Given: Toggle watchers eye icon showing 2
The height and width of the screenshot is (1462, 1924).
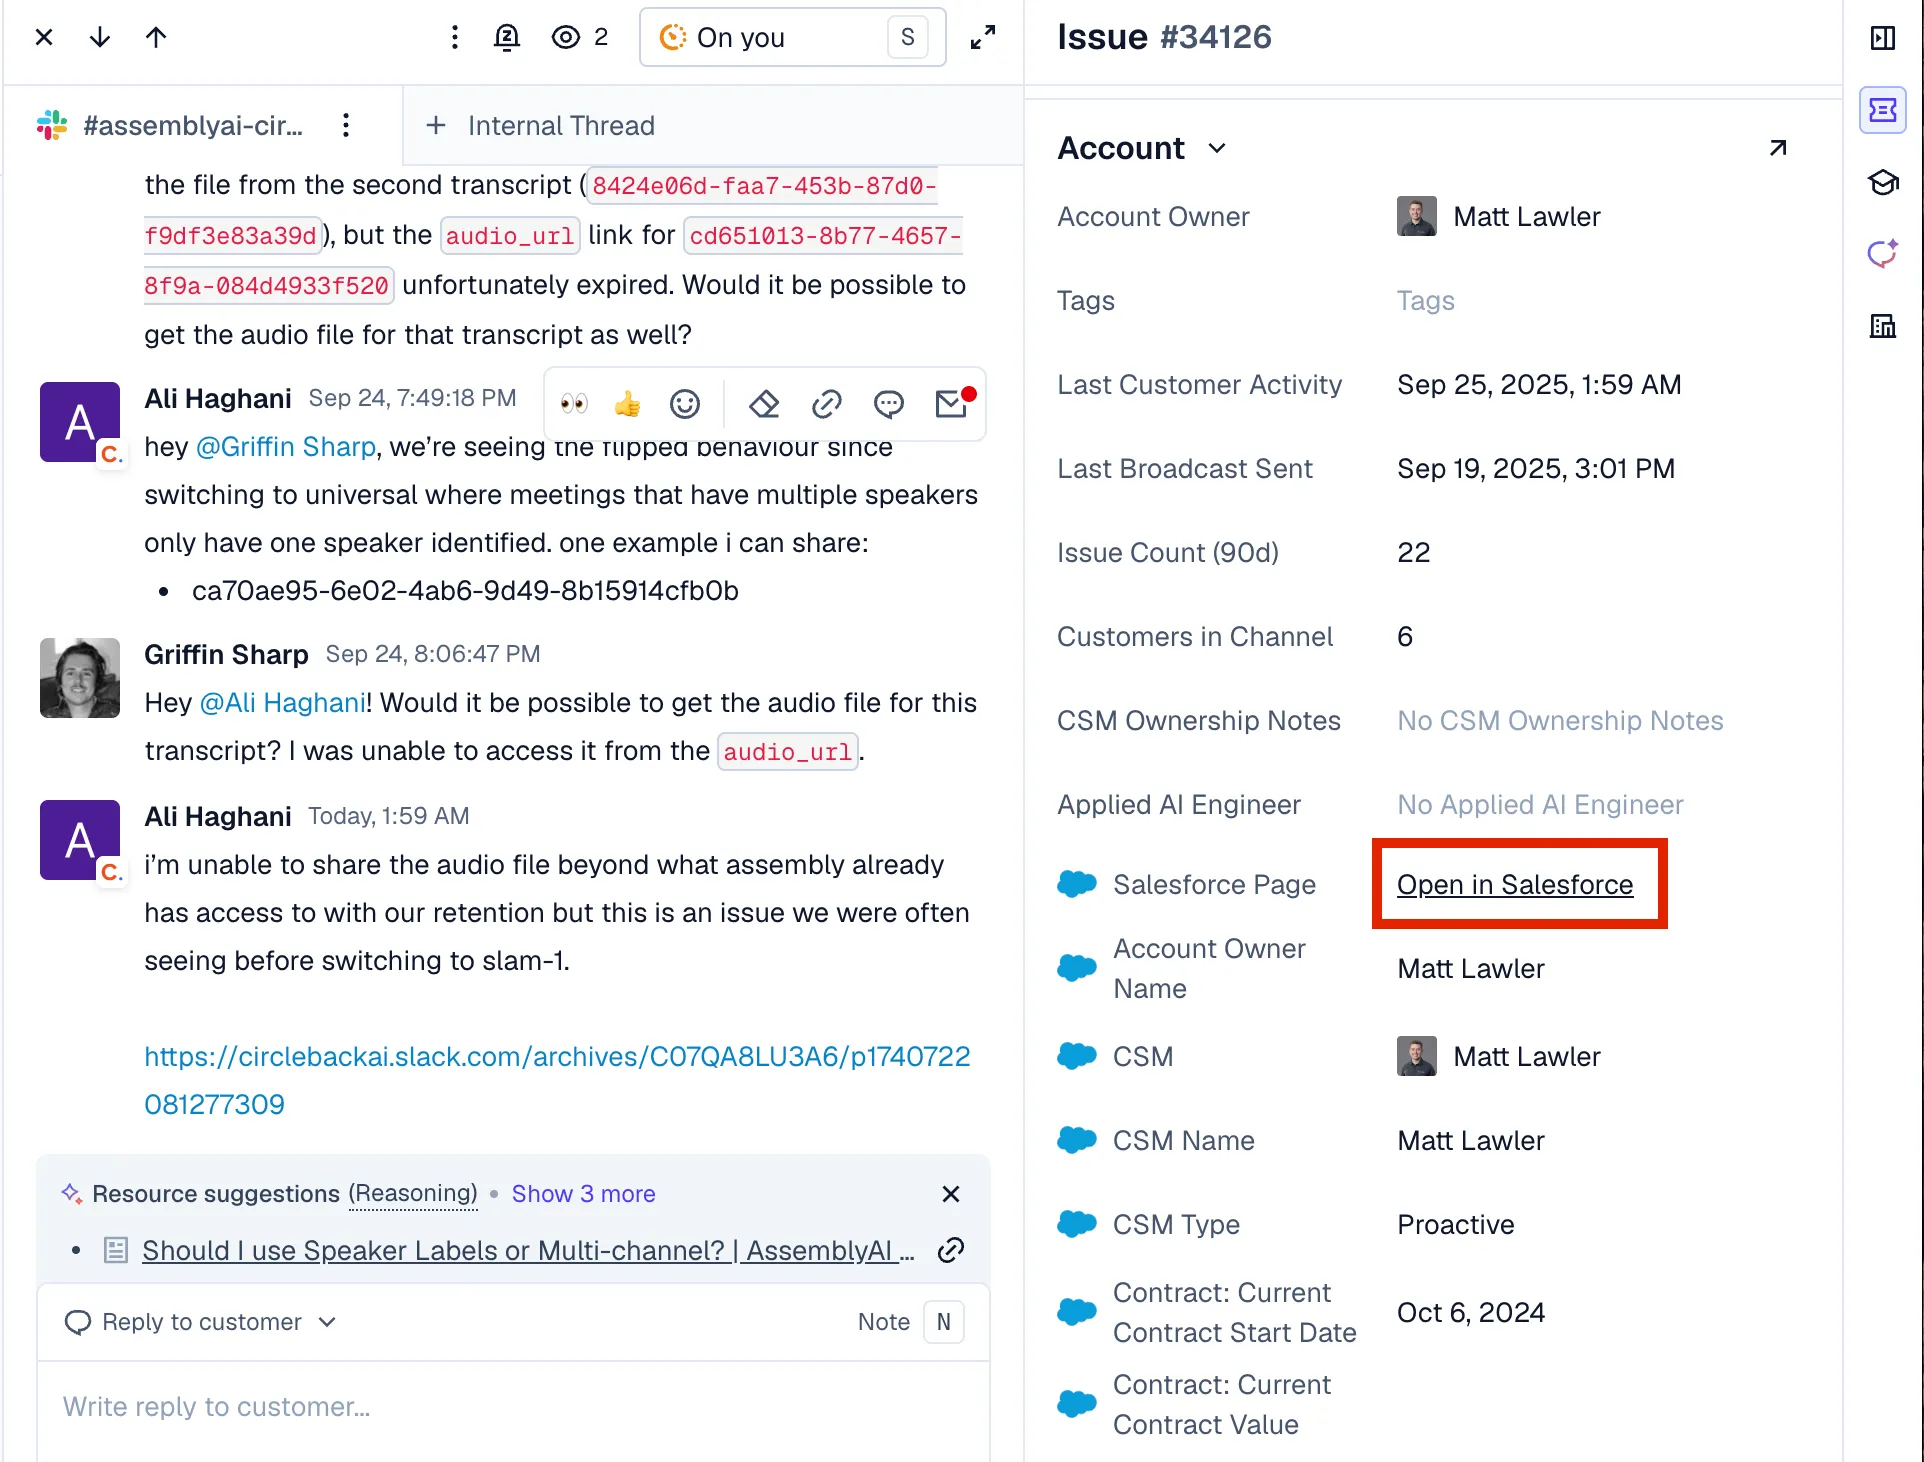Looking at the screenshot, I should click(x=580, y=38).
